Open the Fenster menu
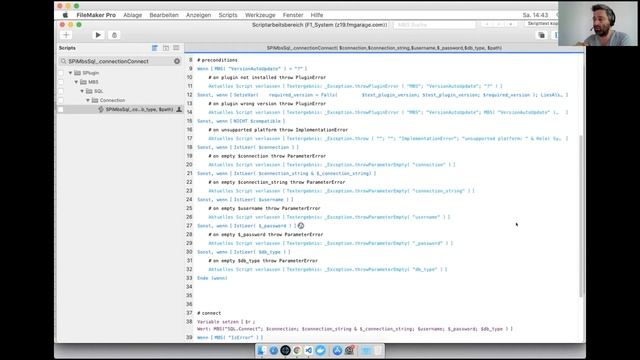 point(293,15)
